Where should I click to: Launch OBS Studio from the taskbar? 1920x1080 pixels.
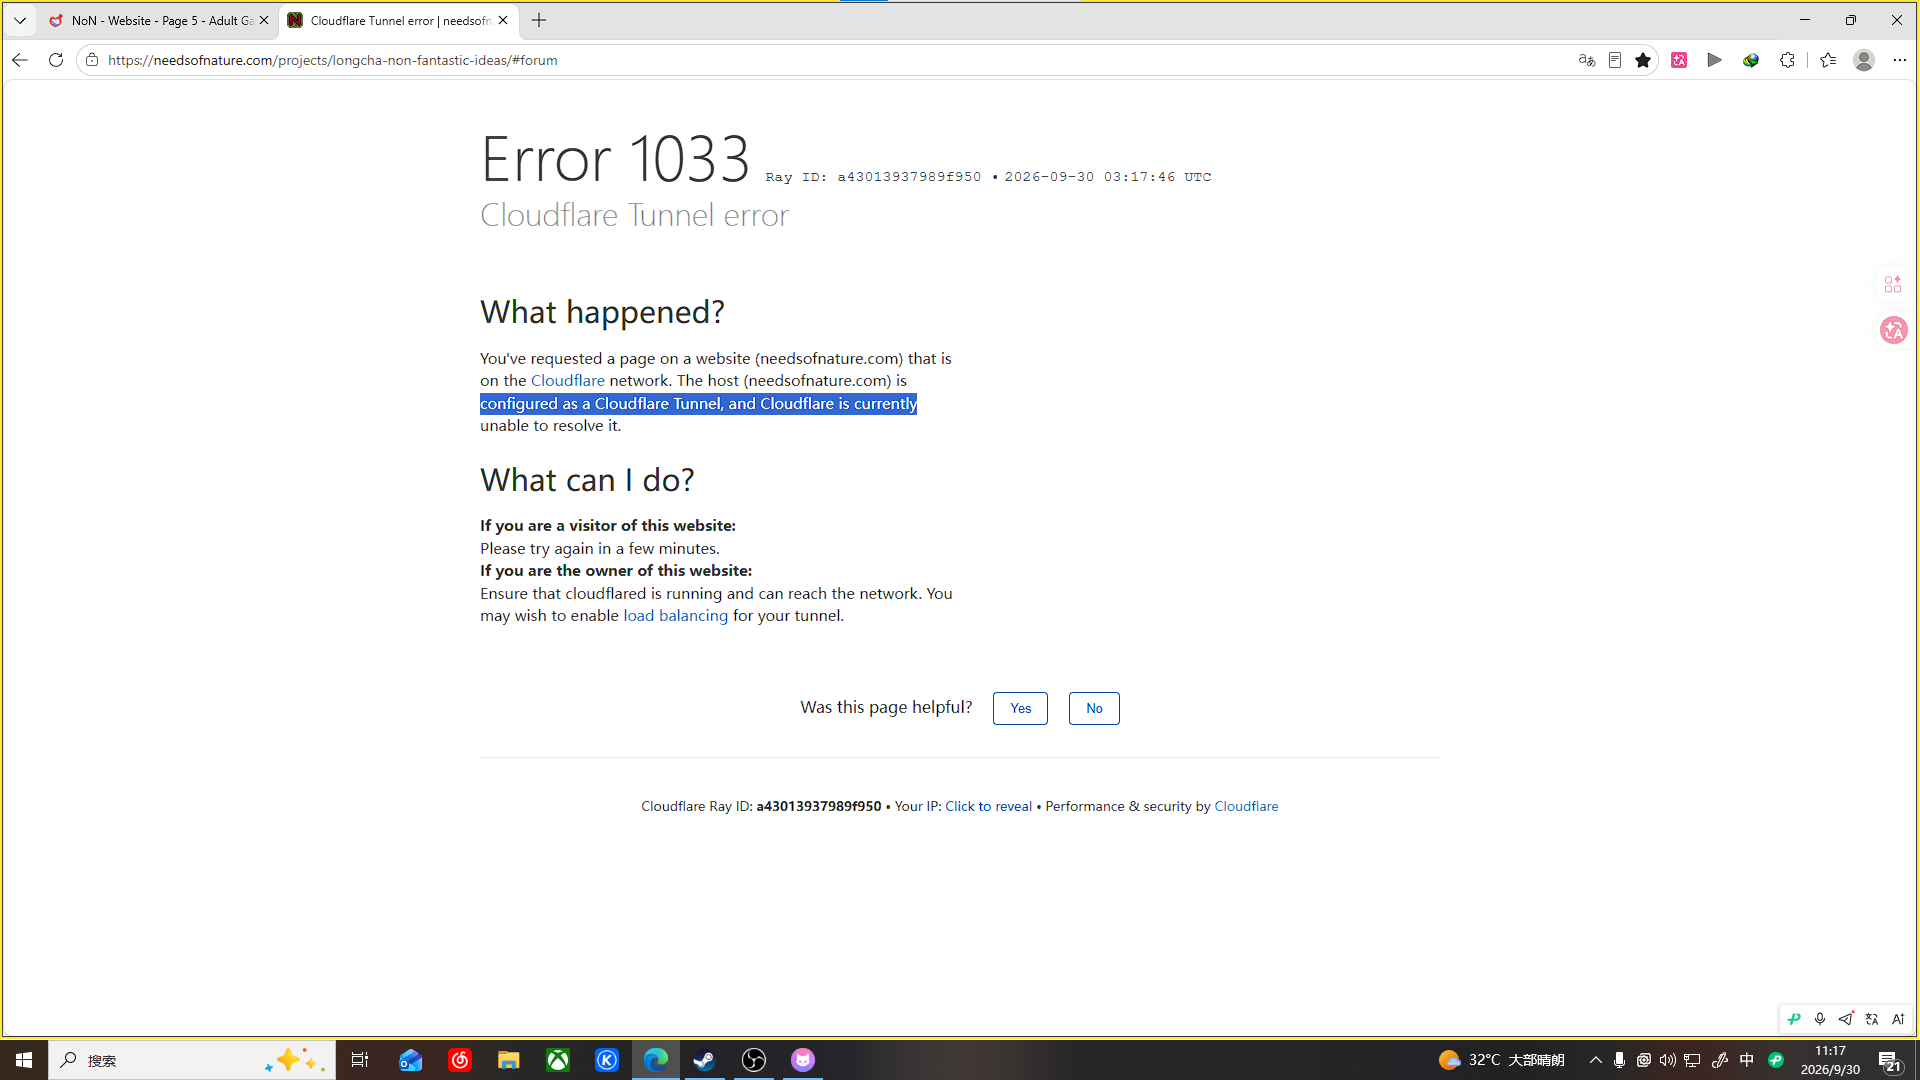754,1060
